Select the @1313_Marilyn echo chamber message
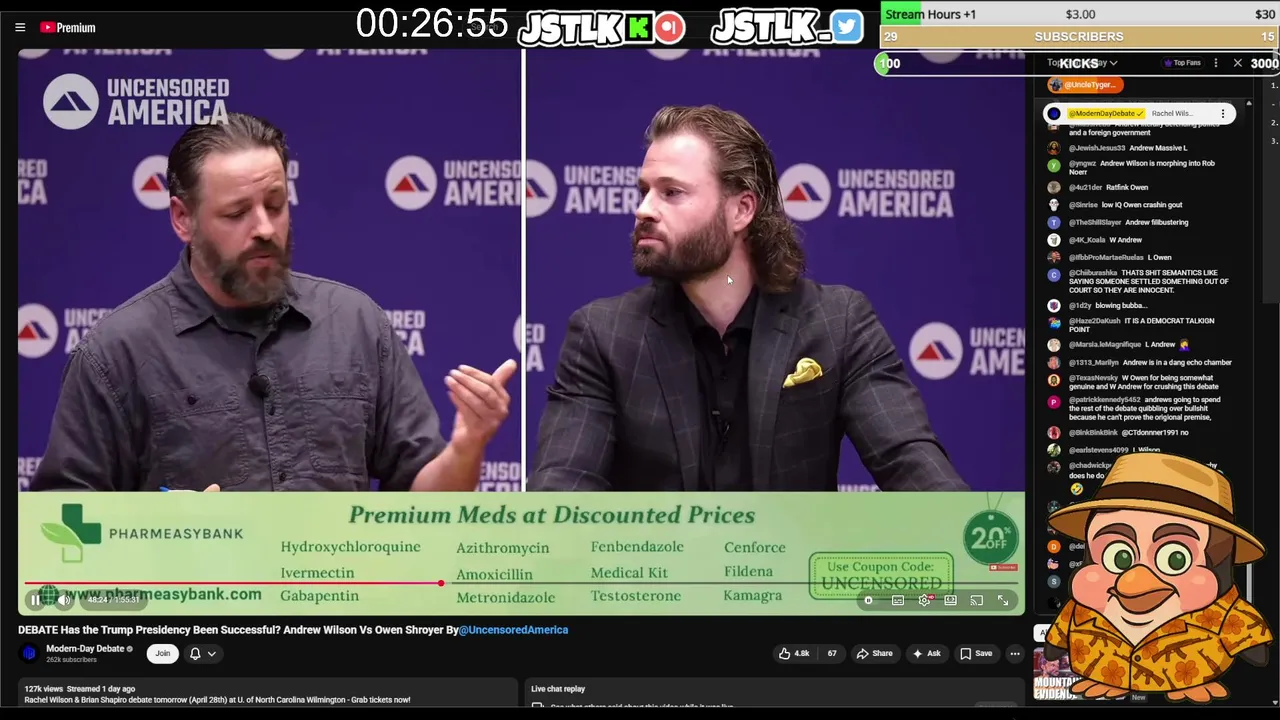1280x720 pixels. coord(1140,362)
